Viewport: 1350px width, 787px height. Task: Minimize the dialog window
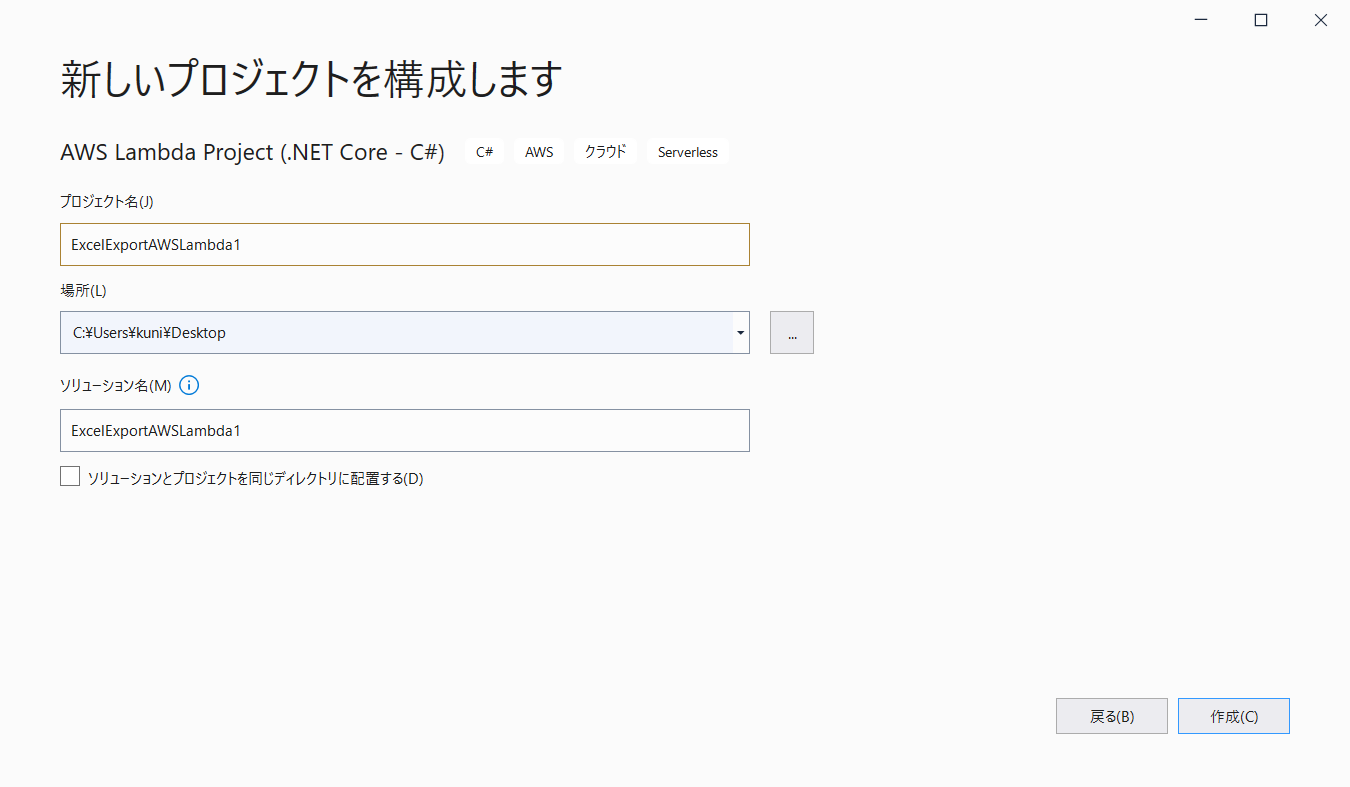(x=1201, y=20)
